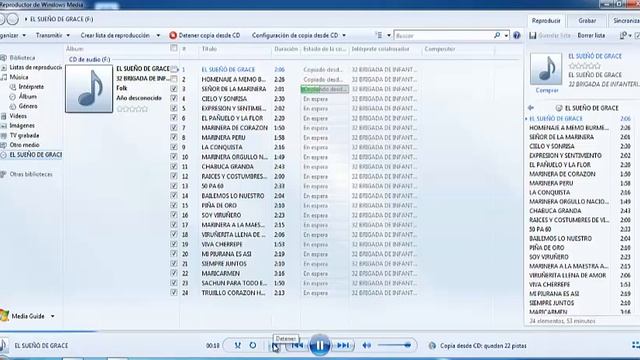Switch to the Grabar tab
The image size is (640, 360).
(587, 20)
